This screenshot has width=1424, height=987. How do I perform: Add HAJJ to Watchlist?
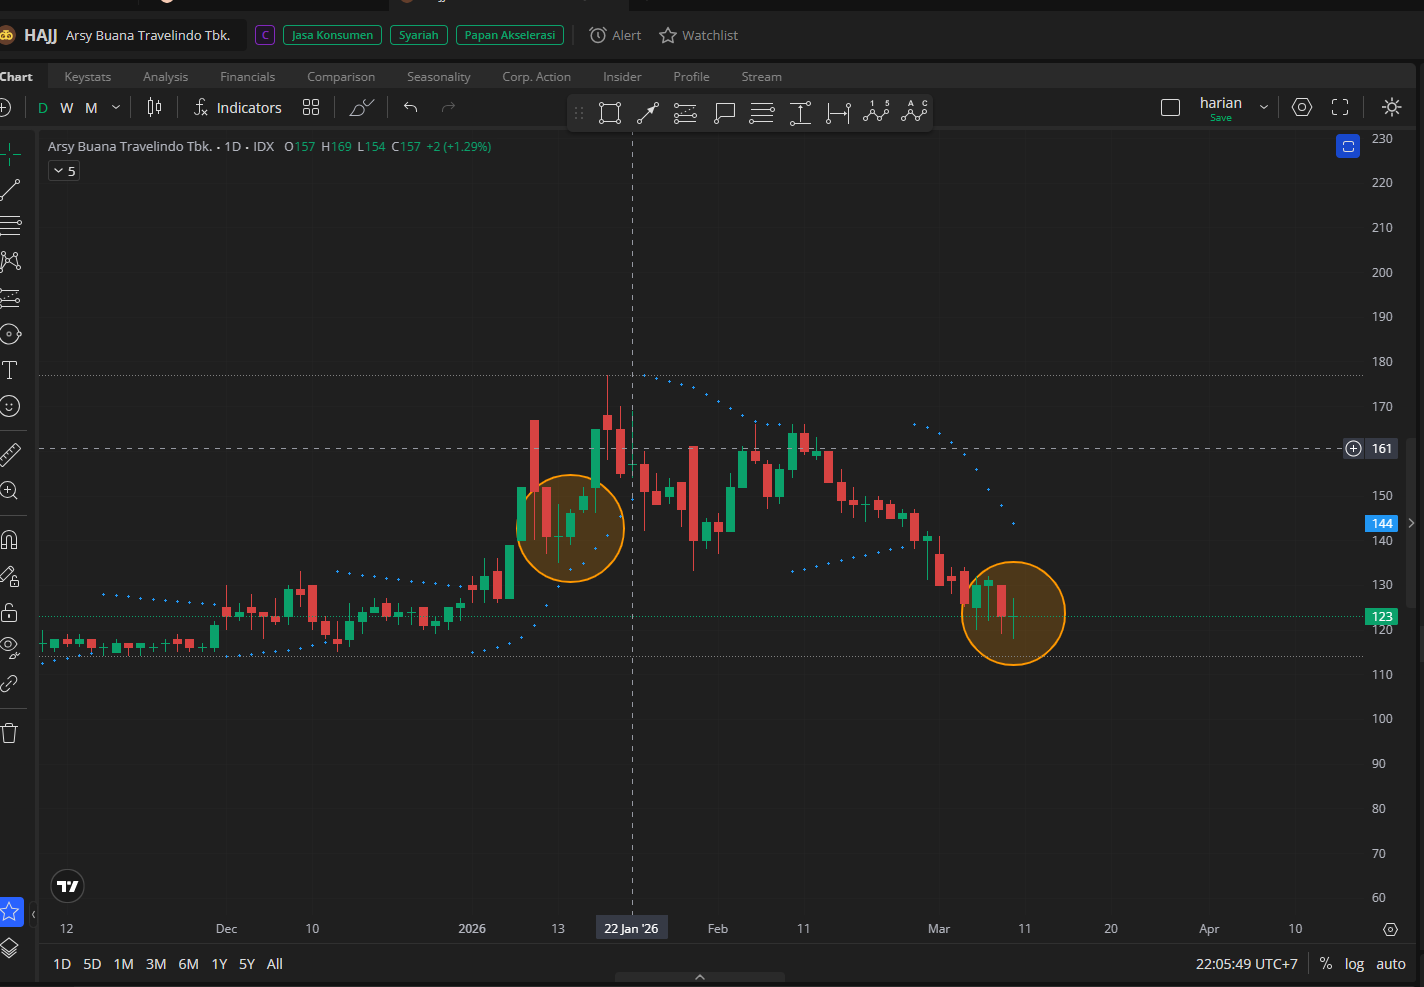click(x=698, y=35)
